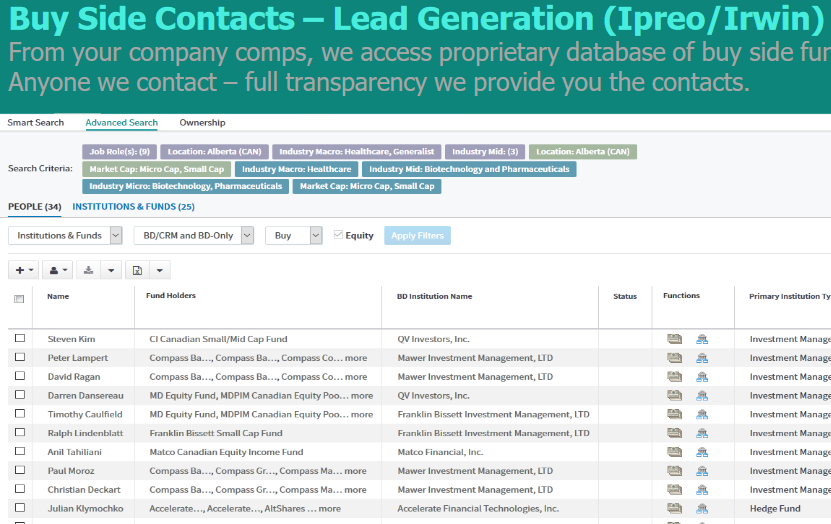This screenshot has height=524, width=831.
Task: Open the Institutions & Funds dropdown
Action: (65, 236)
